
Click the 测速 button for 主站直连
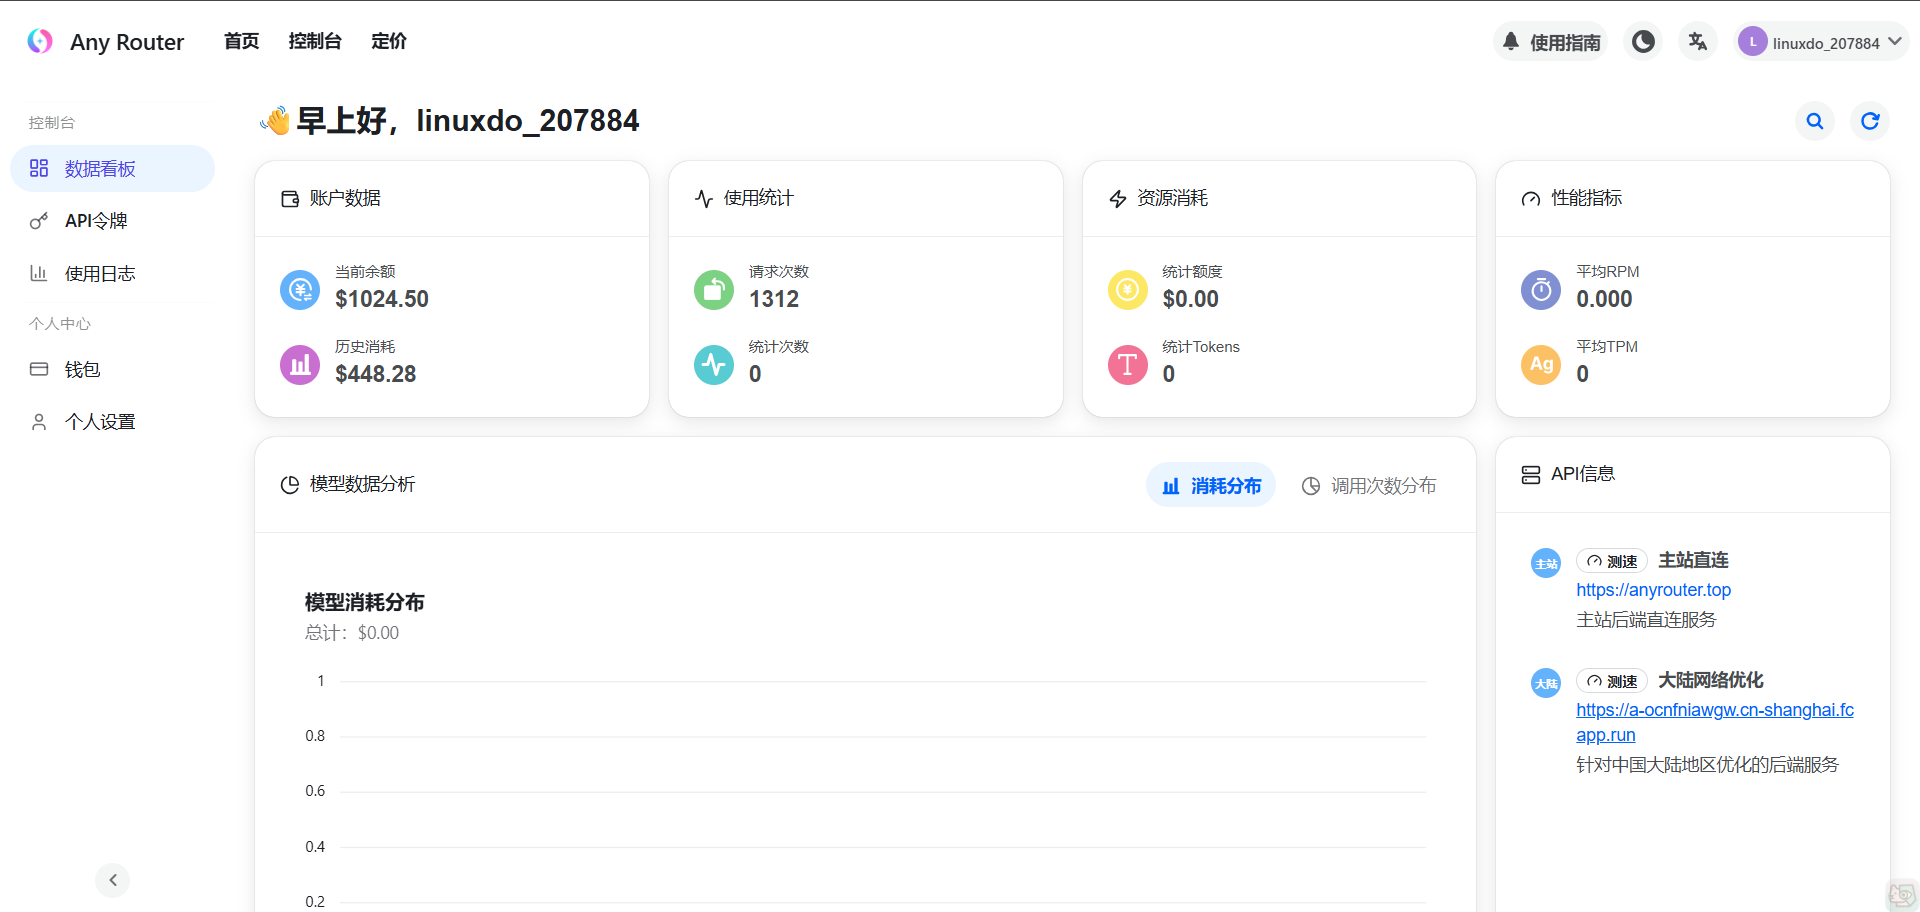coord(1612,561)
